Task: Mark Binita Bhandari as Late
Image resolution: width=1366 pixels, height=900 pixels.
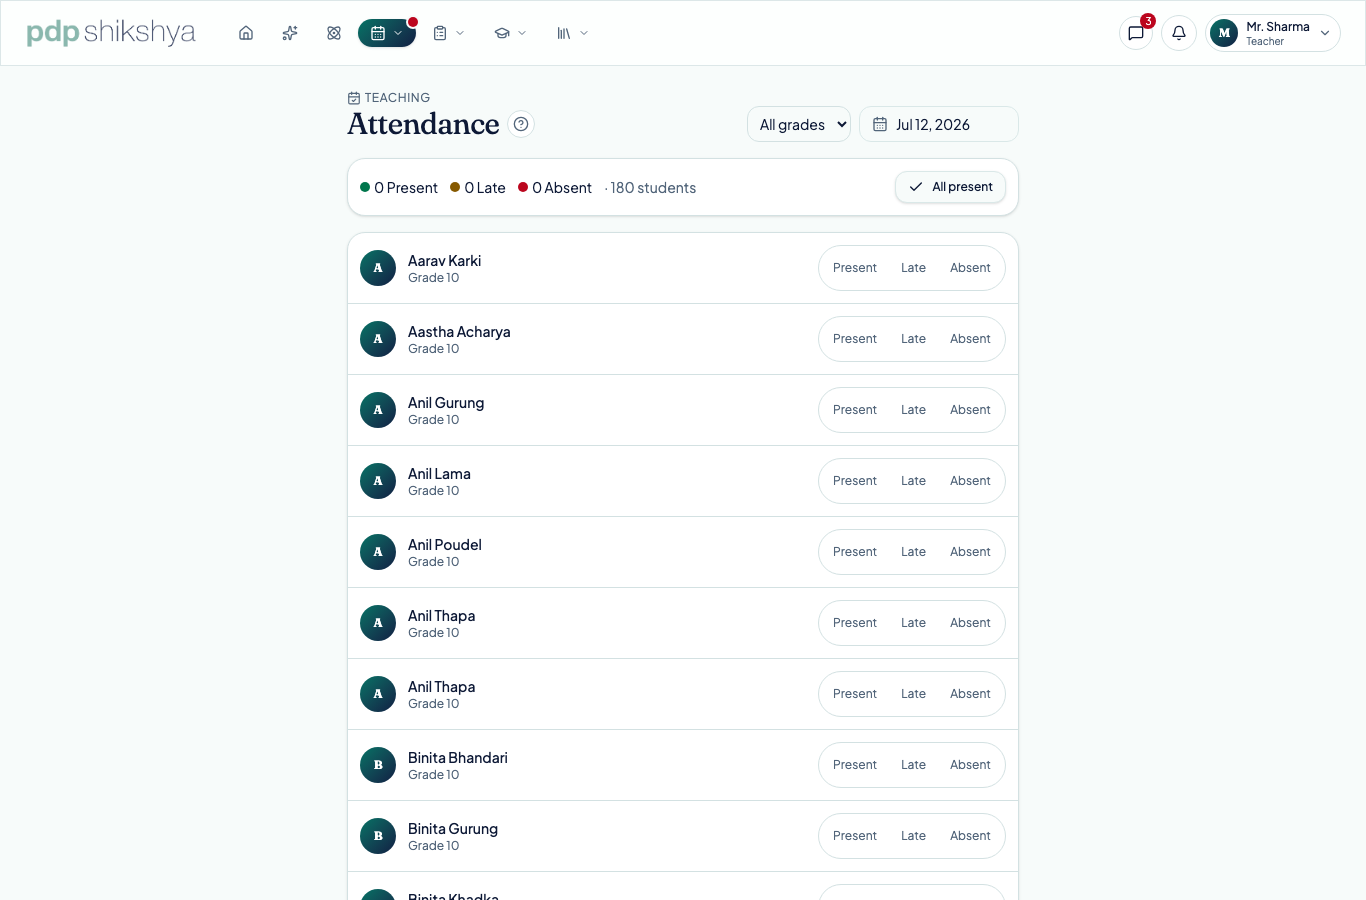Action: tap(913, 765)
